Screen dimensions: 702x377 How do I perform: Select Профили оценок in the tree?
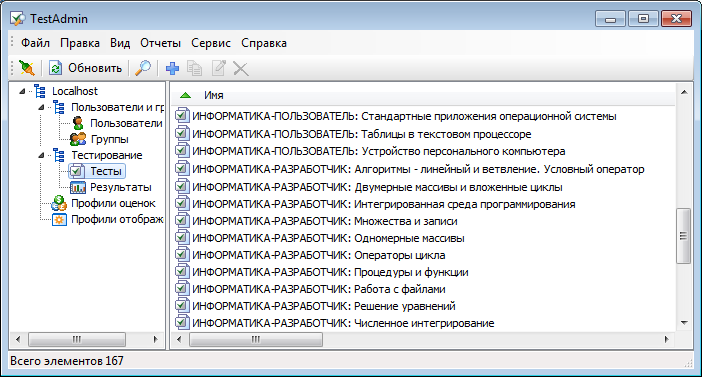(113, 203)
